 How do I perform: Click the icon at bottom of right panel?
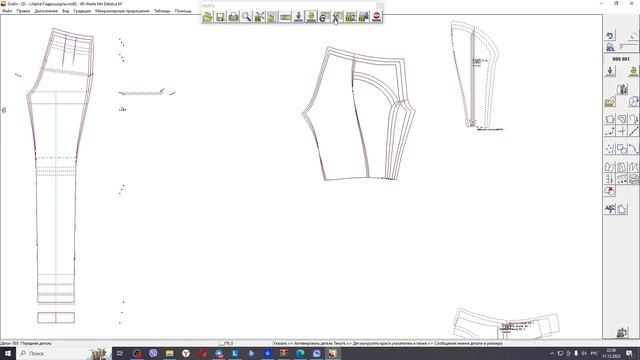coord(622,332)
